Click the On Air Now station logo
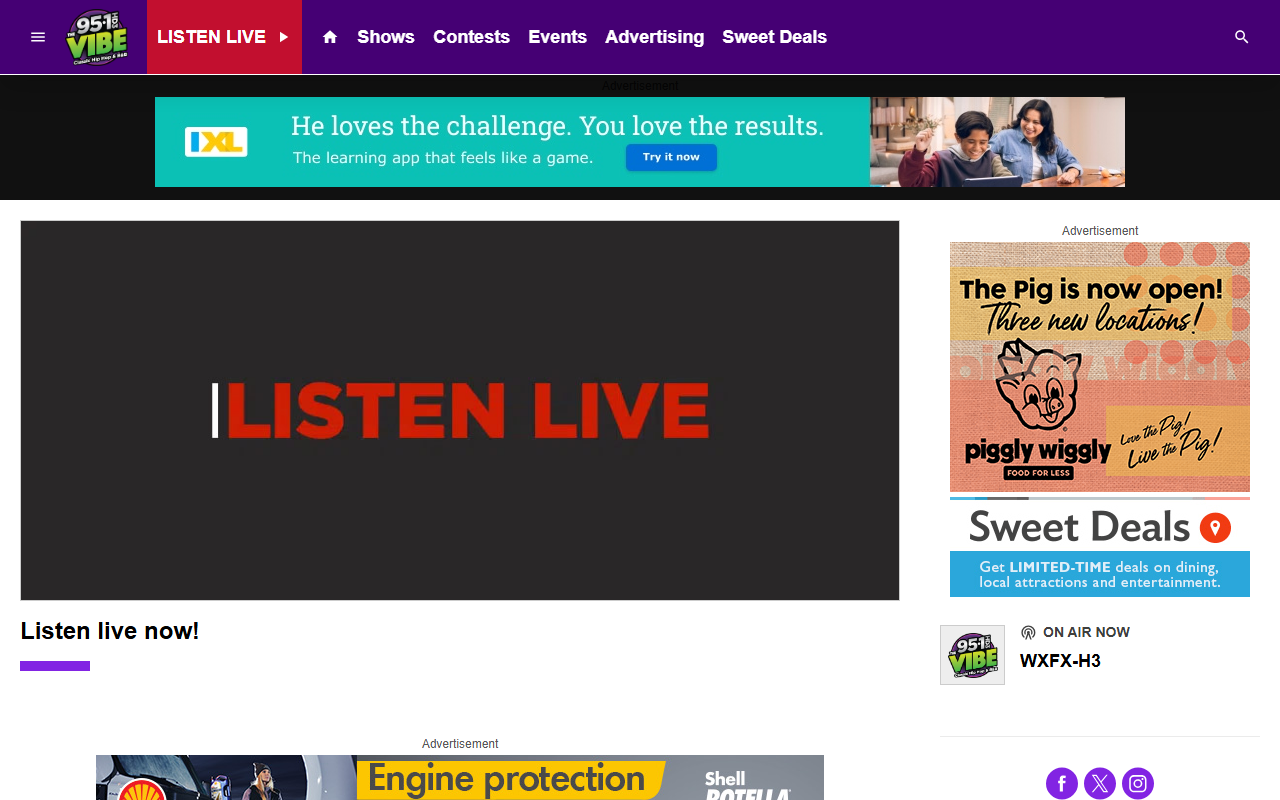This screenshot has height=800, width=1280. pos(972,655)
